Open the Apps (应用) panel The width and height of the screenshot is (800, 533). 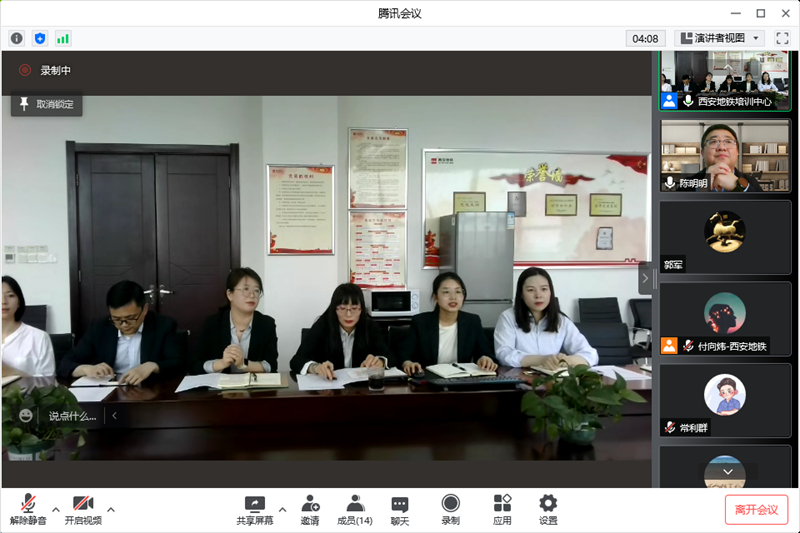click(502, 510)
